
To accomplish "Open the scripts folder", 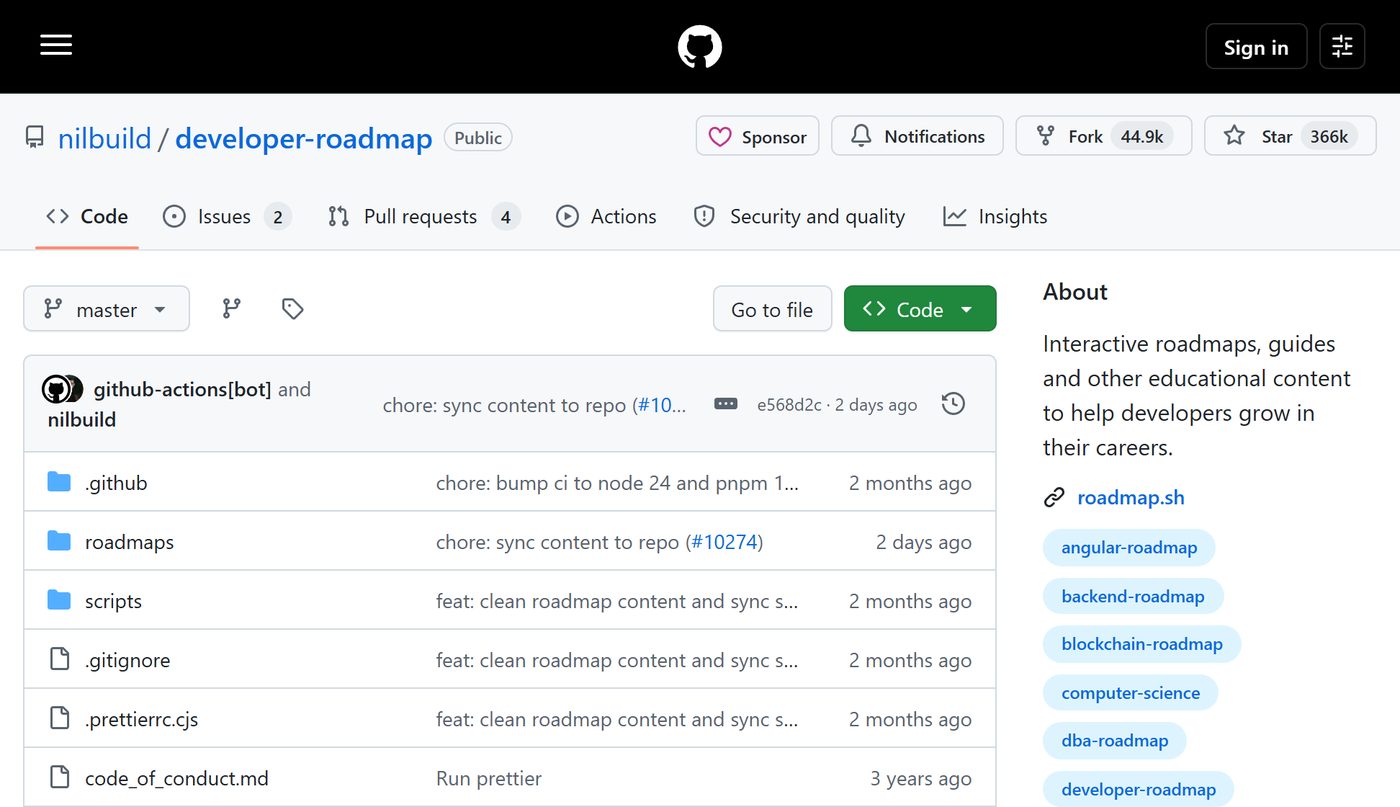I will [113, 601].
